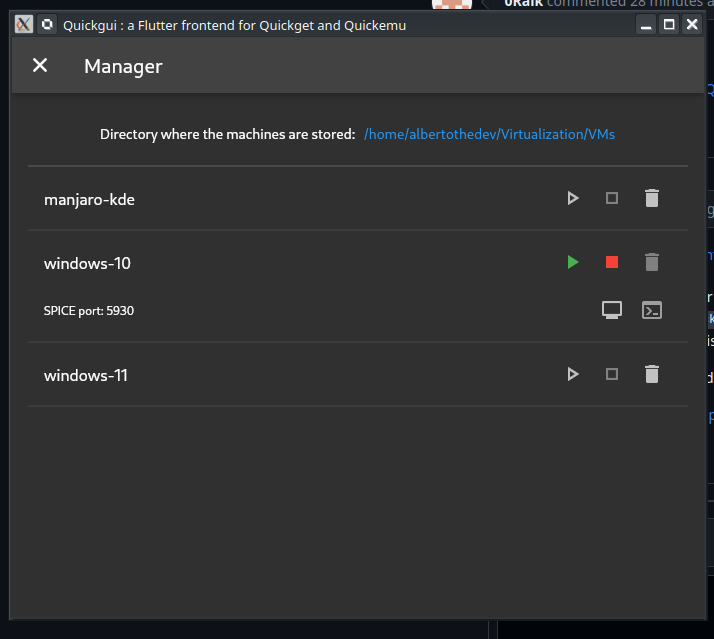Minimize the Quickgui window
Image resolution: width=714 pixels, height=639 pixels.
[646, 25]
